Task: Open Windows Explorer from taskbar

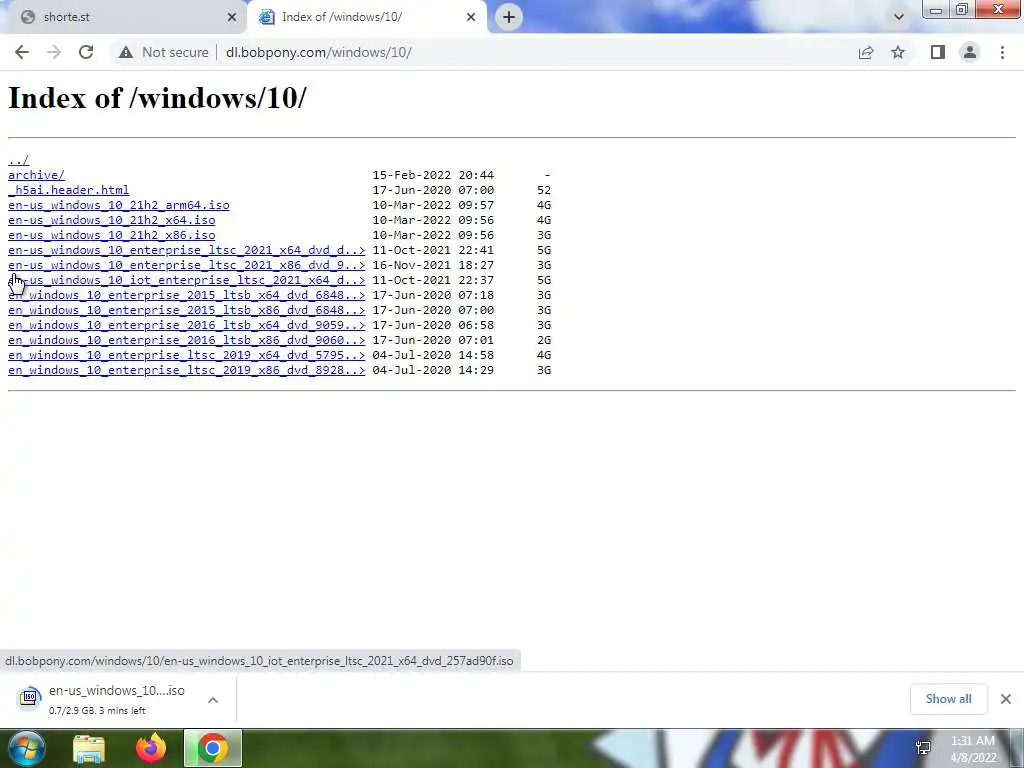Action: click(89, 749)
